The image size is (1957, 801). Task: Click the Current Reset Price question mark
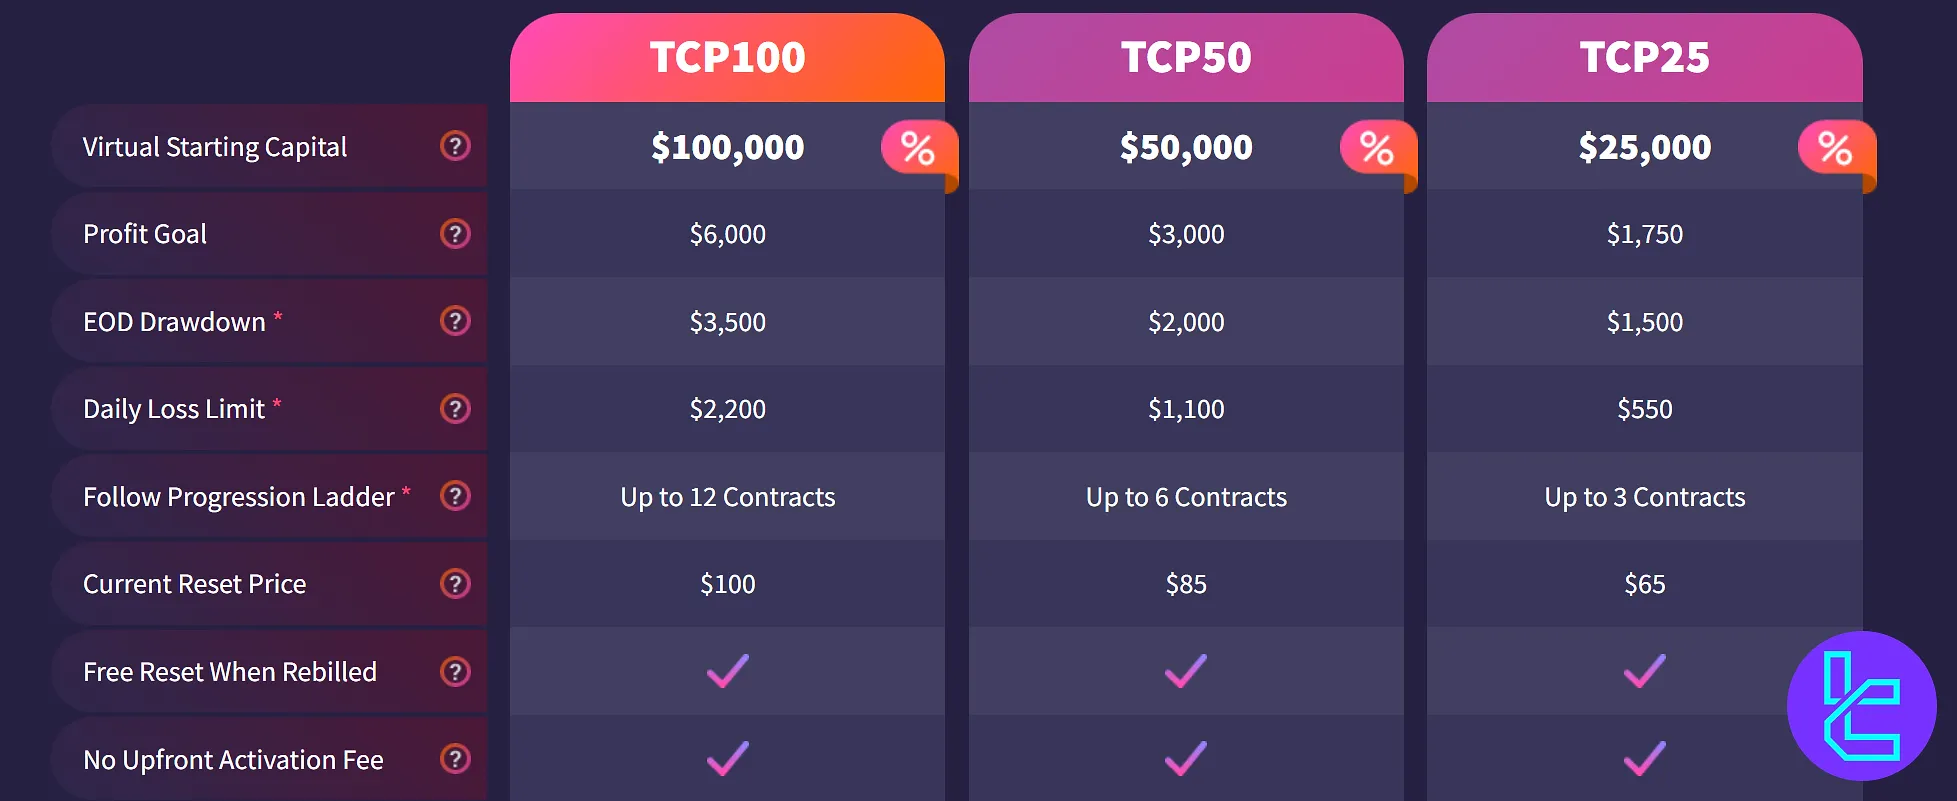[x=455, y=584]
